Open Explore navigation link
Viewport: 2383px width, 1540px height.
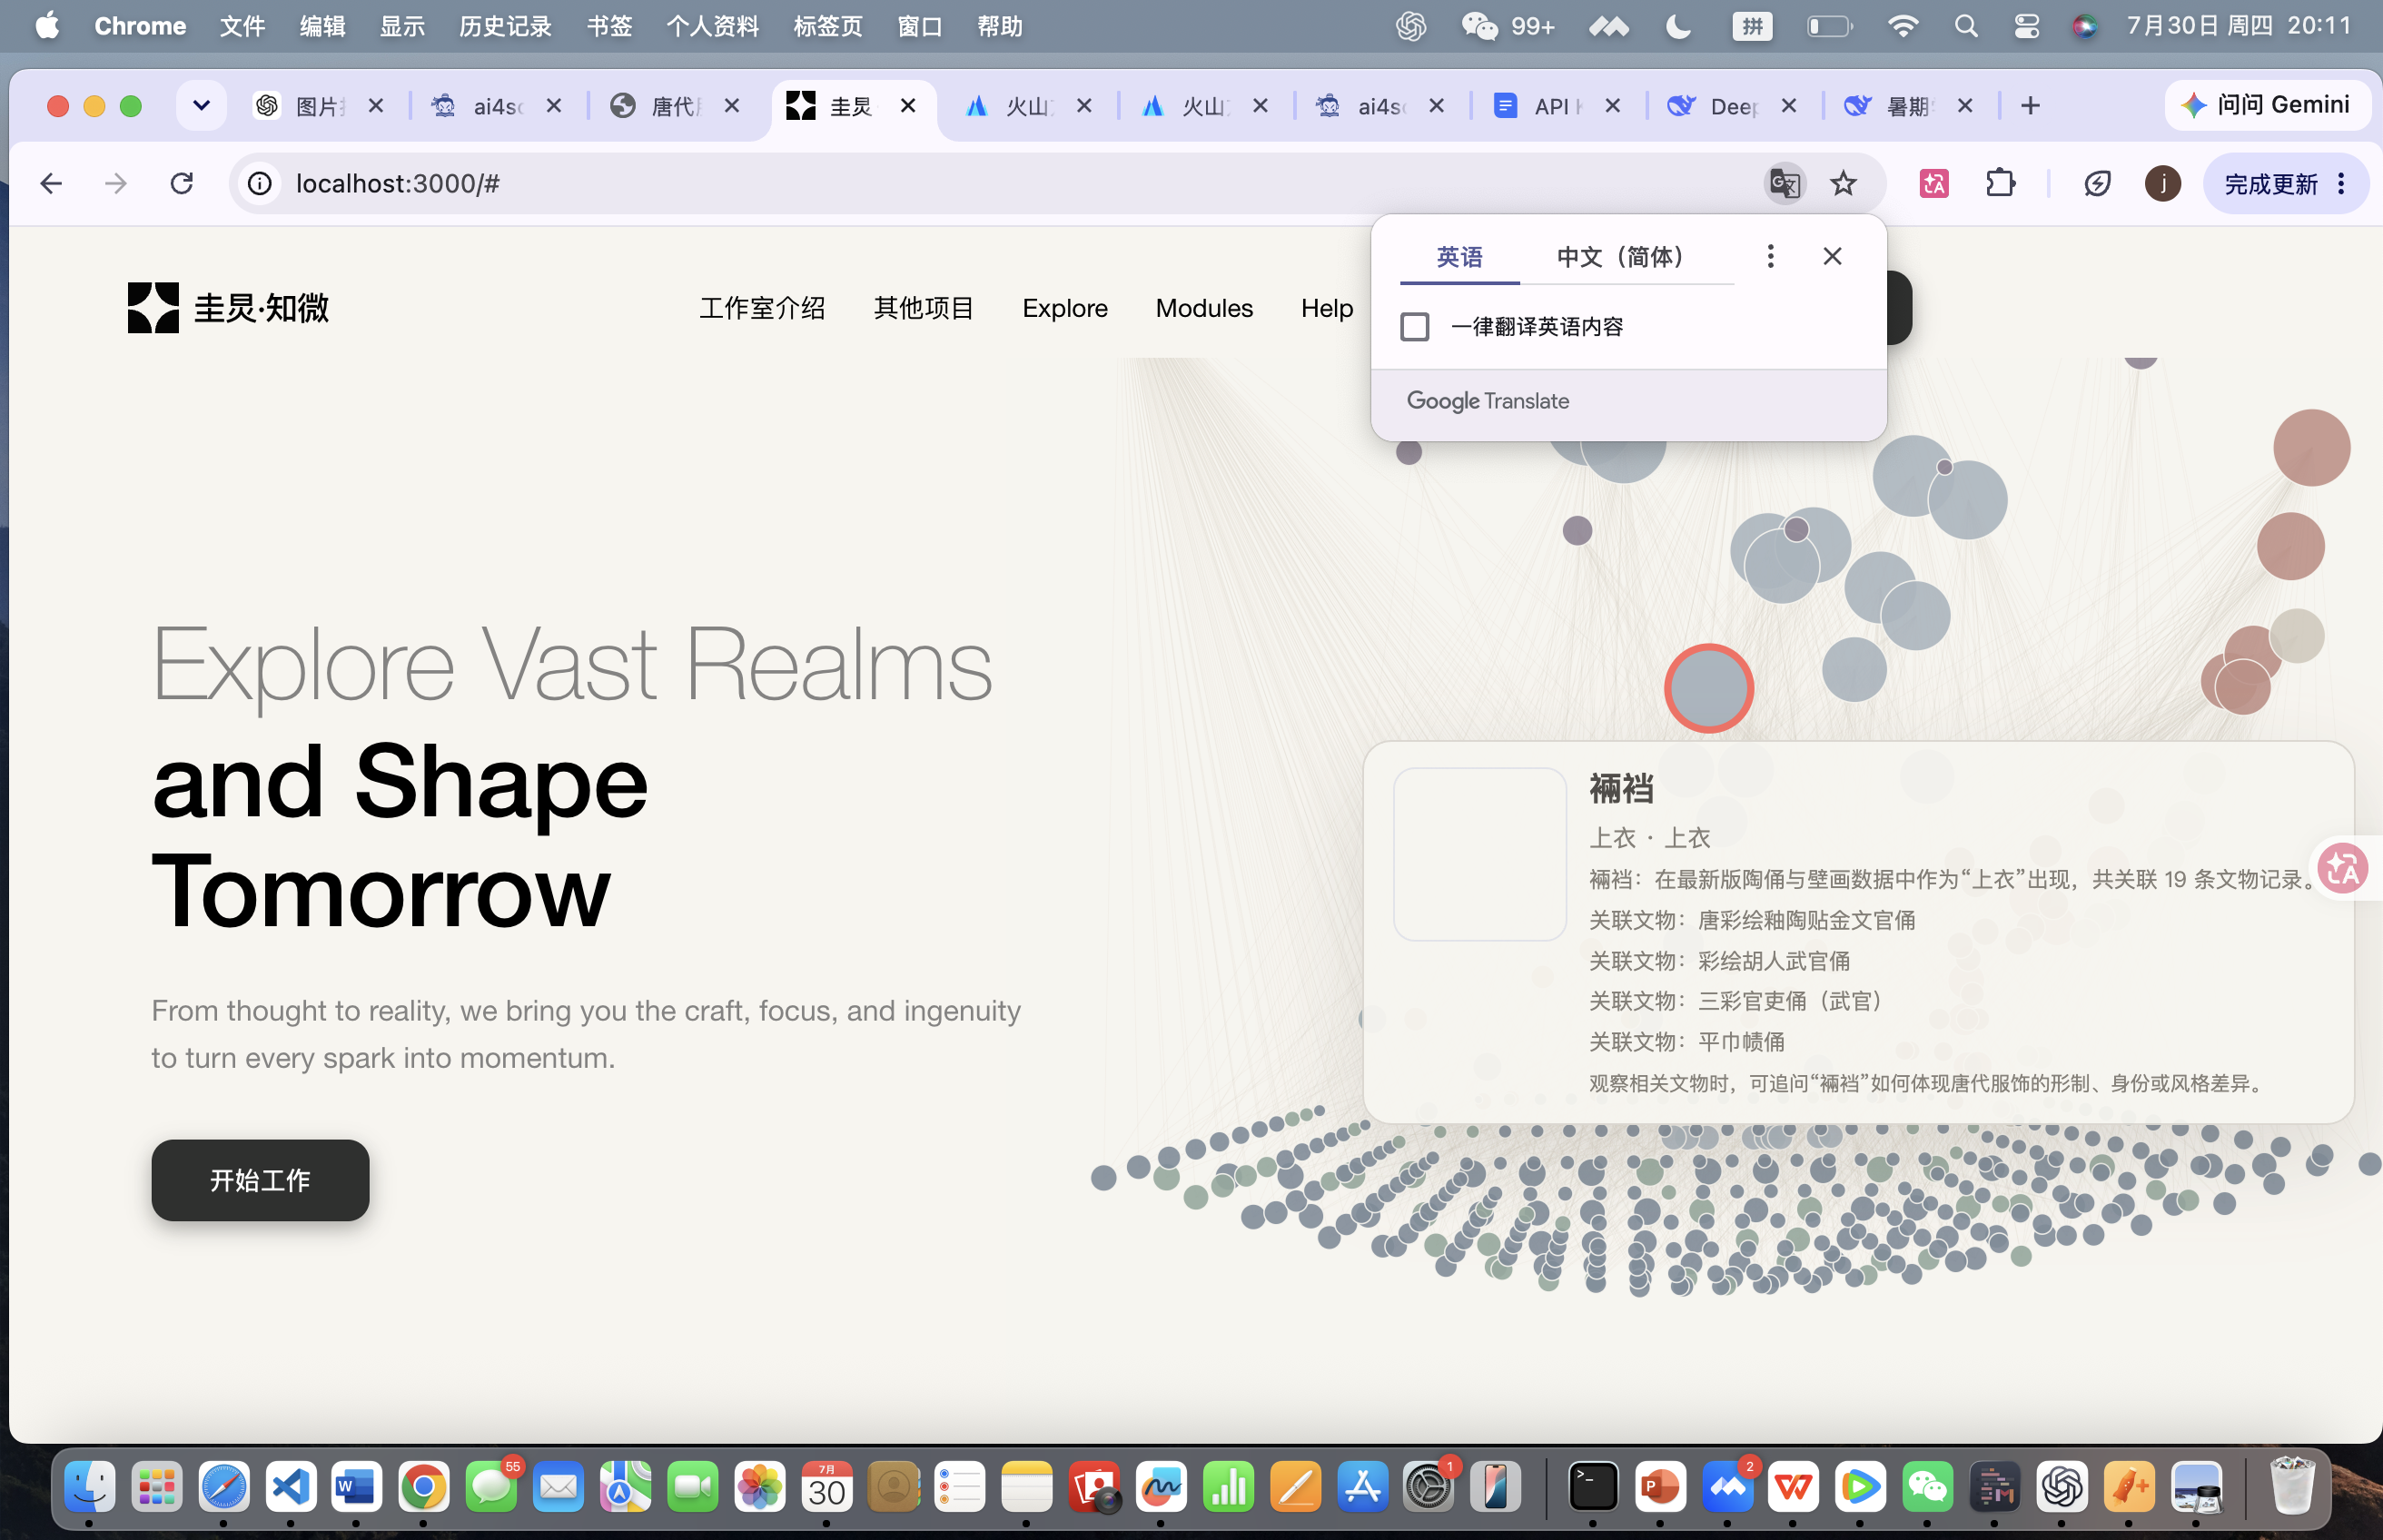coord(1064,308)
